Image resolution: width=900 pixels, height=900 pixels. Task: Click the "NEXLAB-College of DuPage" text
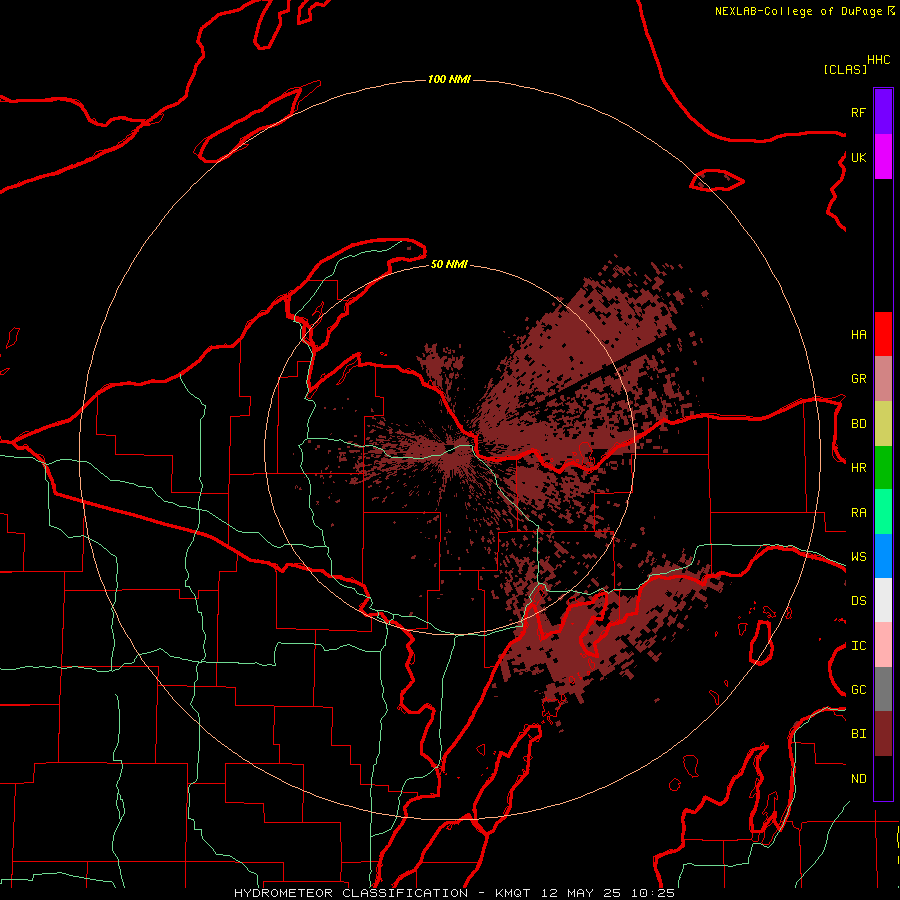click(x=798, y=11)
